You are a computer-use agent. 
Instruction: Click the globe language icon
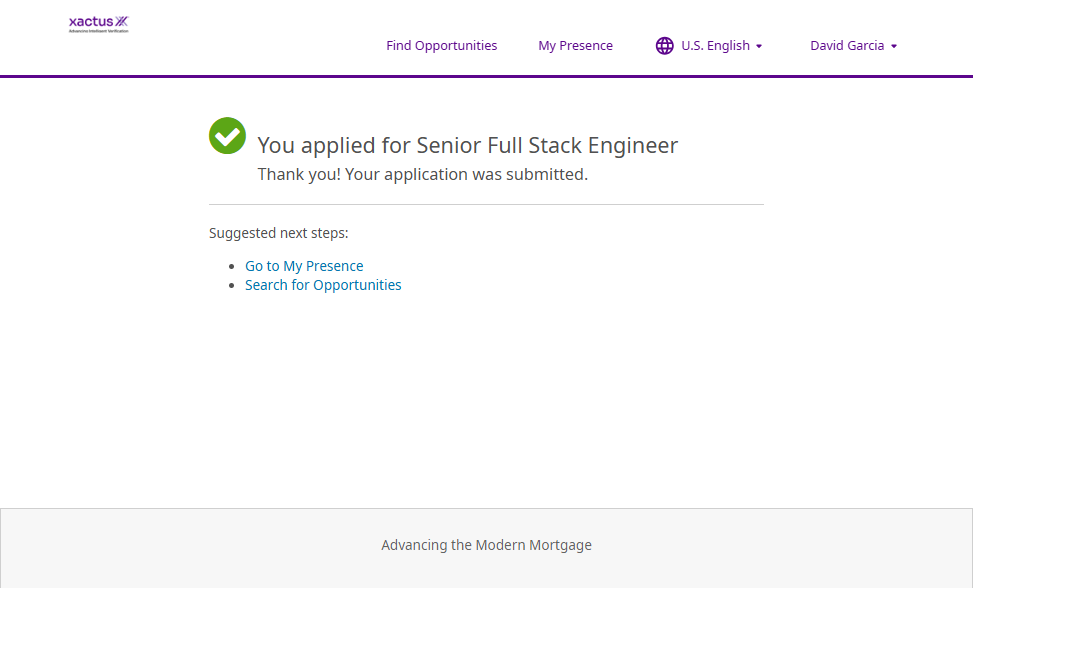664,46
